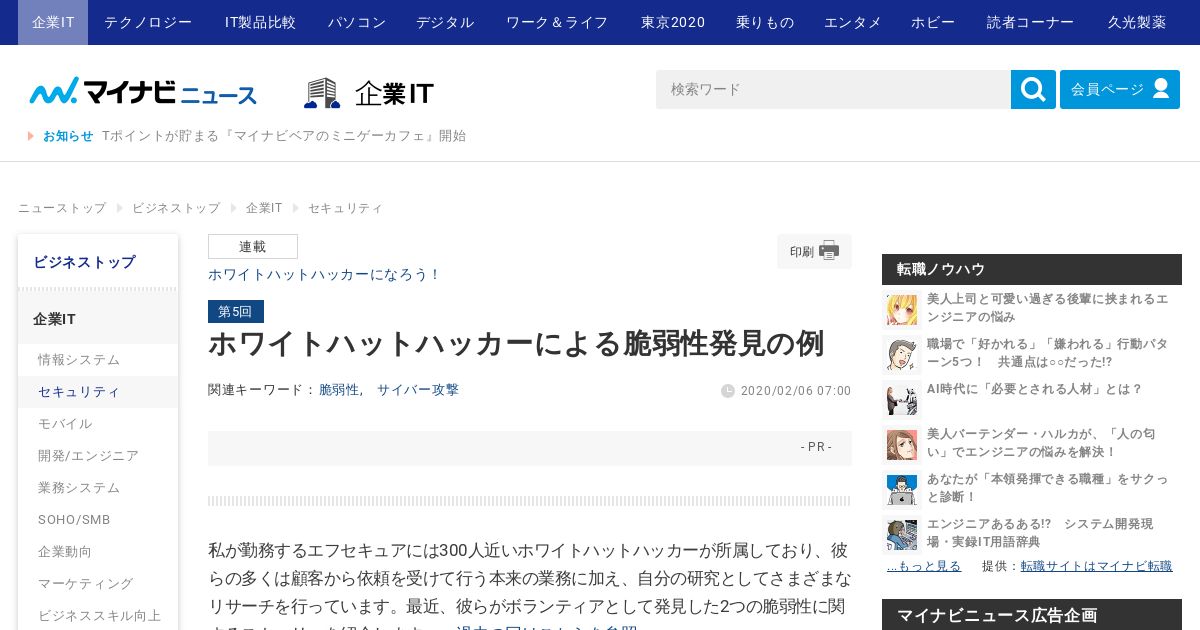
Task: Click thumbnail for 本領発揮できる職種 article
Action: pos(902,489)
